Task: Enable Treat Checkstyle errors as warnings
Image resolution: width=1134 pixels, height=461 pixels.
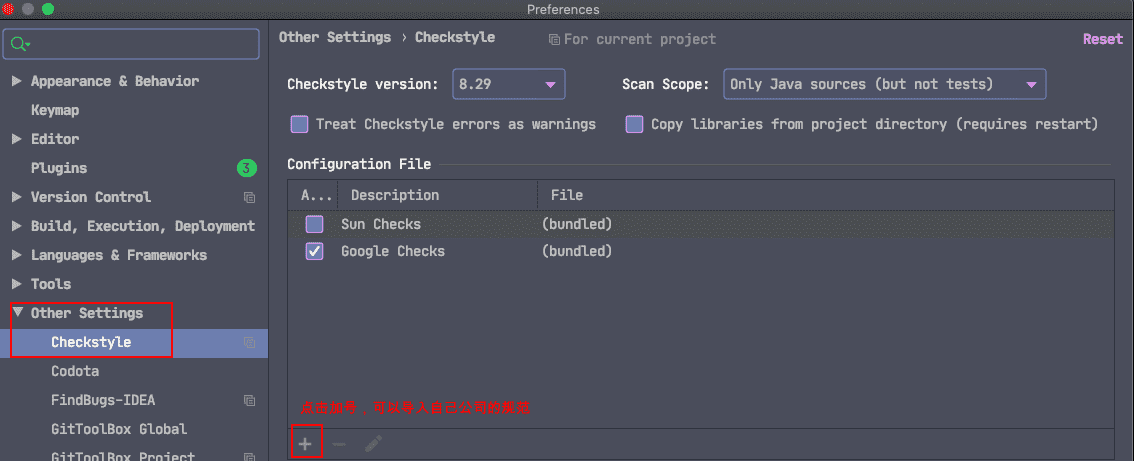Action: tap(299, 124)
